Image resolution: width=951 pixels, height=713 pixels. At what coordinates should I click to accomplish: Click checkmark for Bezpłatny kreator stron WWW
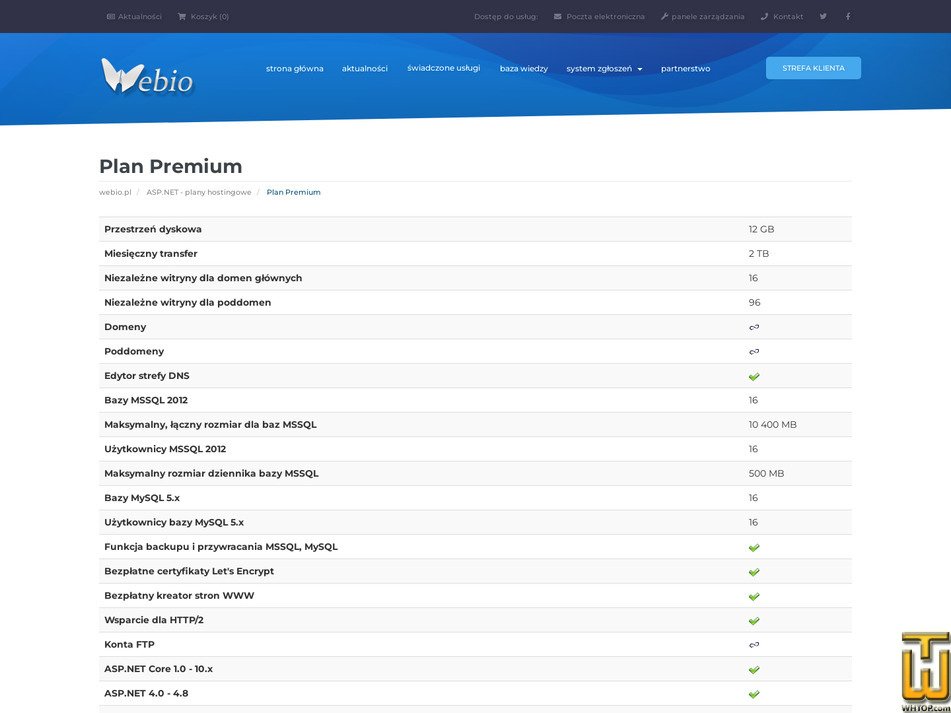pyautogui.click(x=754, y=597)
